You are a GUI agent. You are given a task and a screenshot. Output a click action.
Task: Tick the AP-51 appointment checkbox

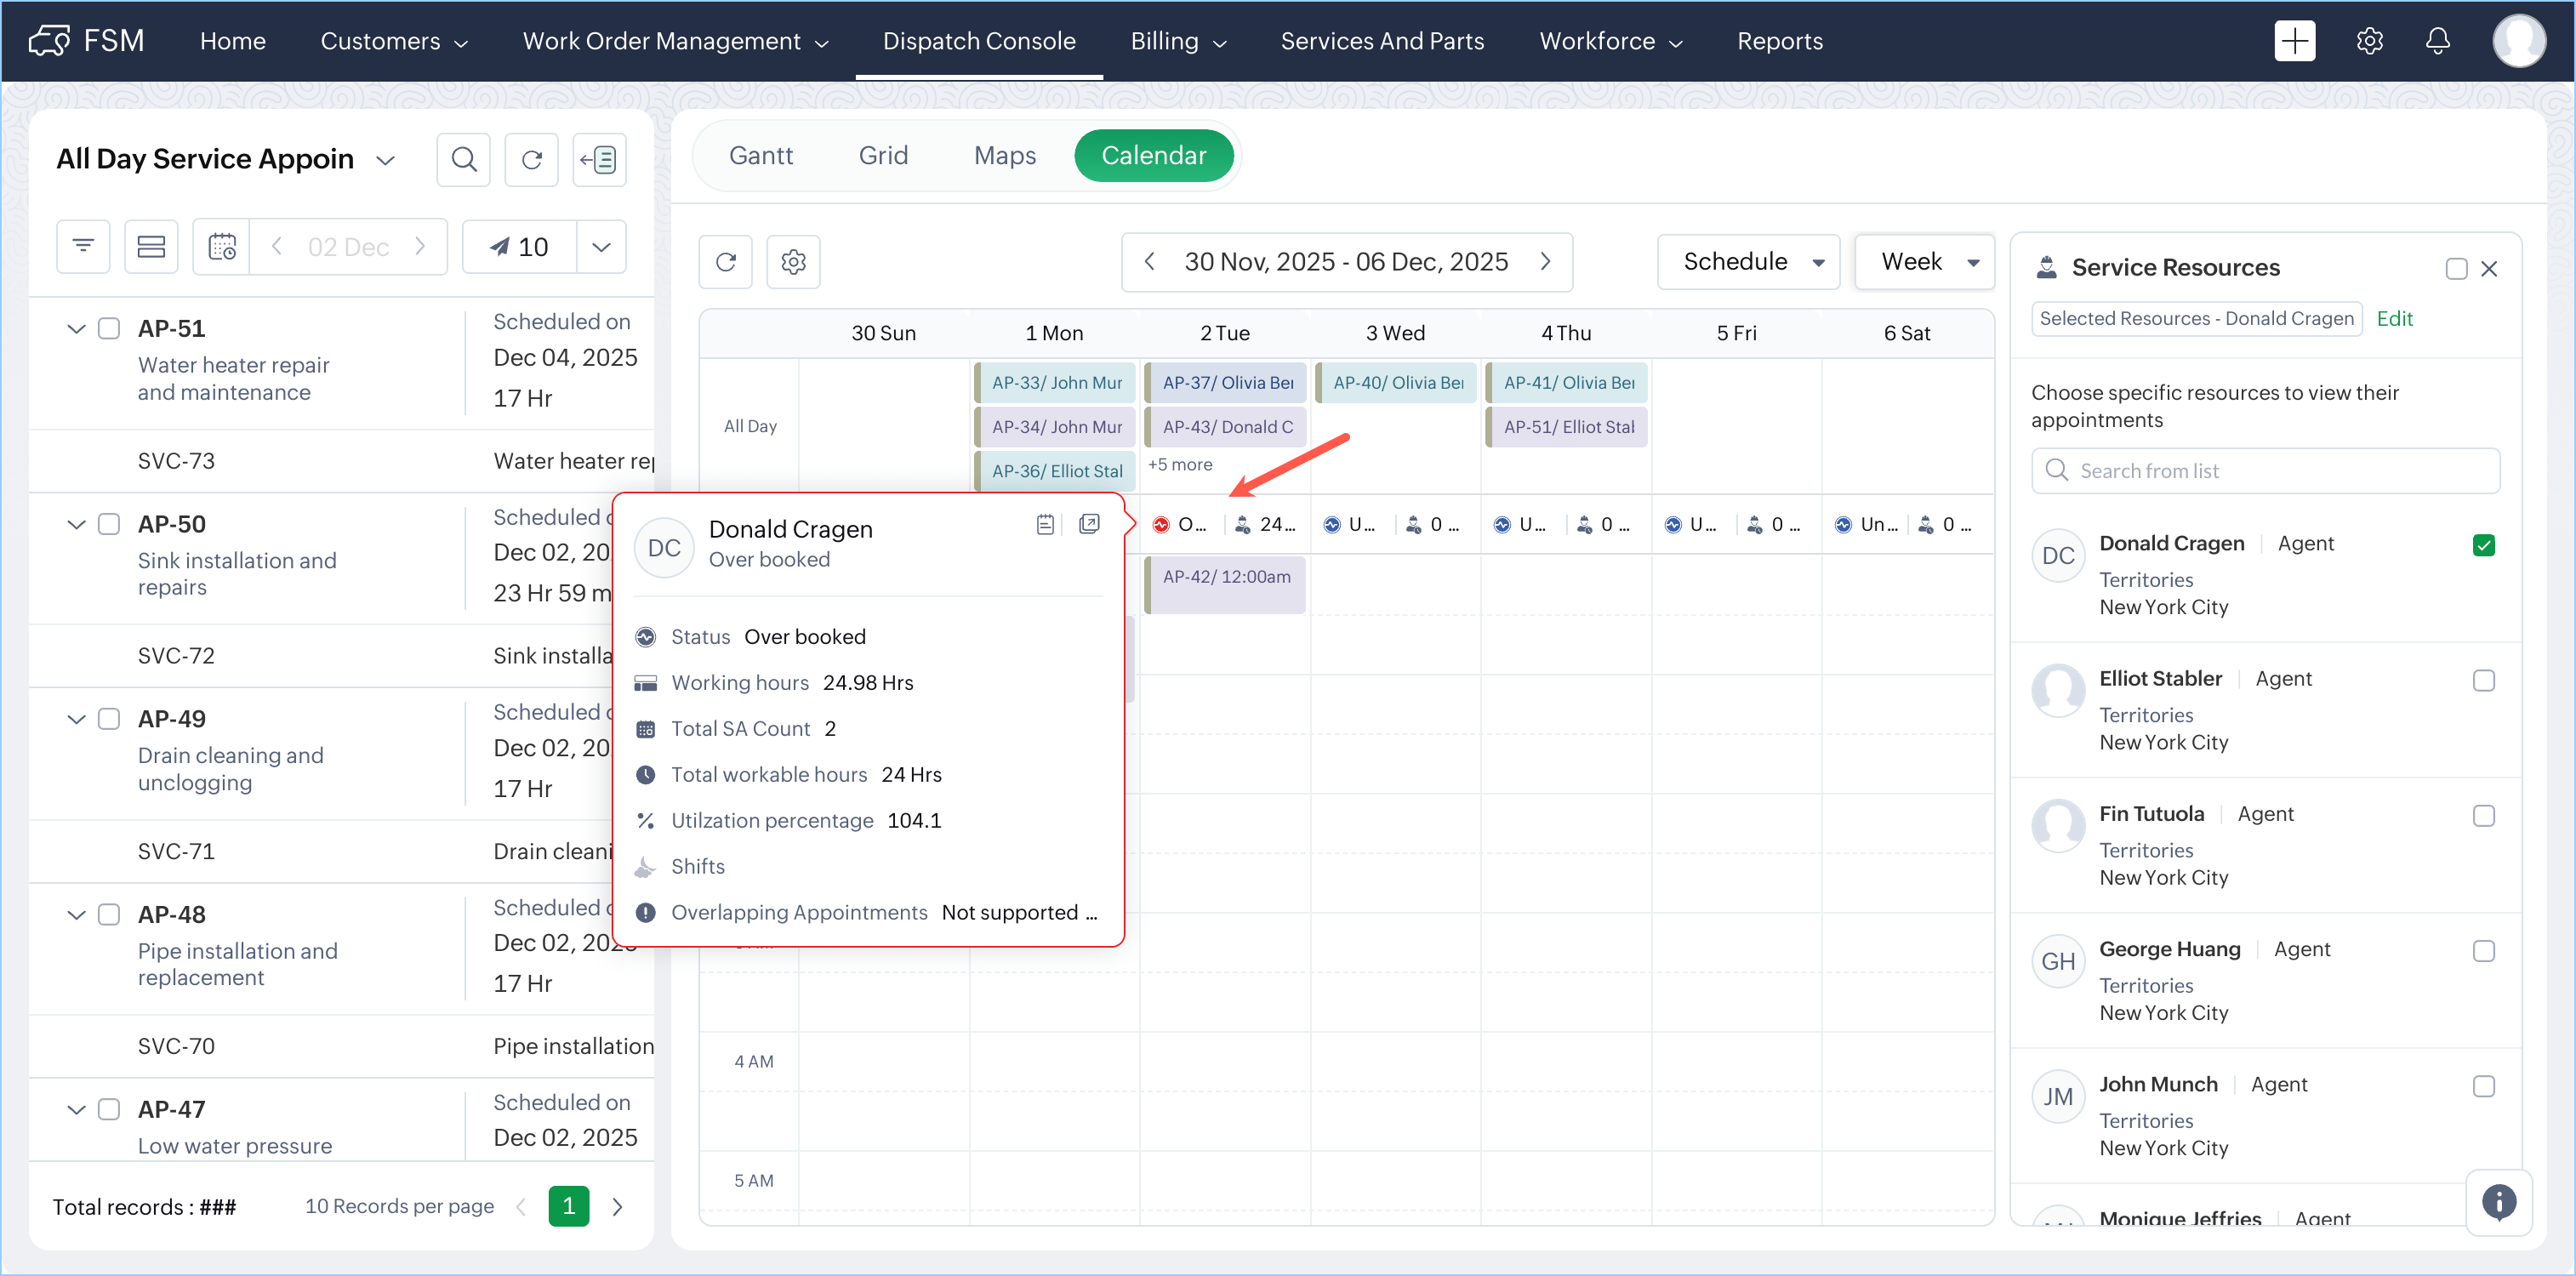pyautogui.click(x=109, y=328)
